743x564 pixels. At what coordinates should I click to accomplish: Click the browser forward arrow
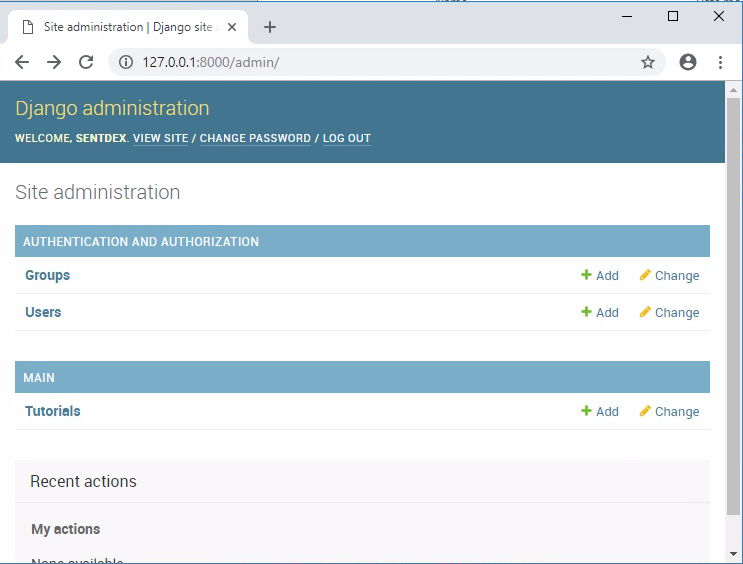coord(54,62)
